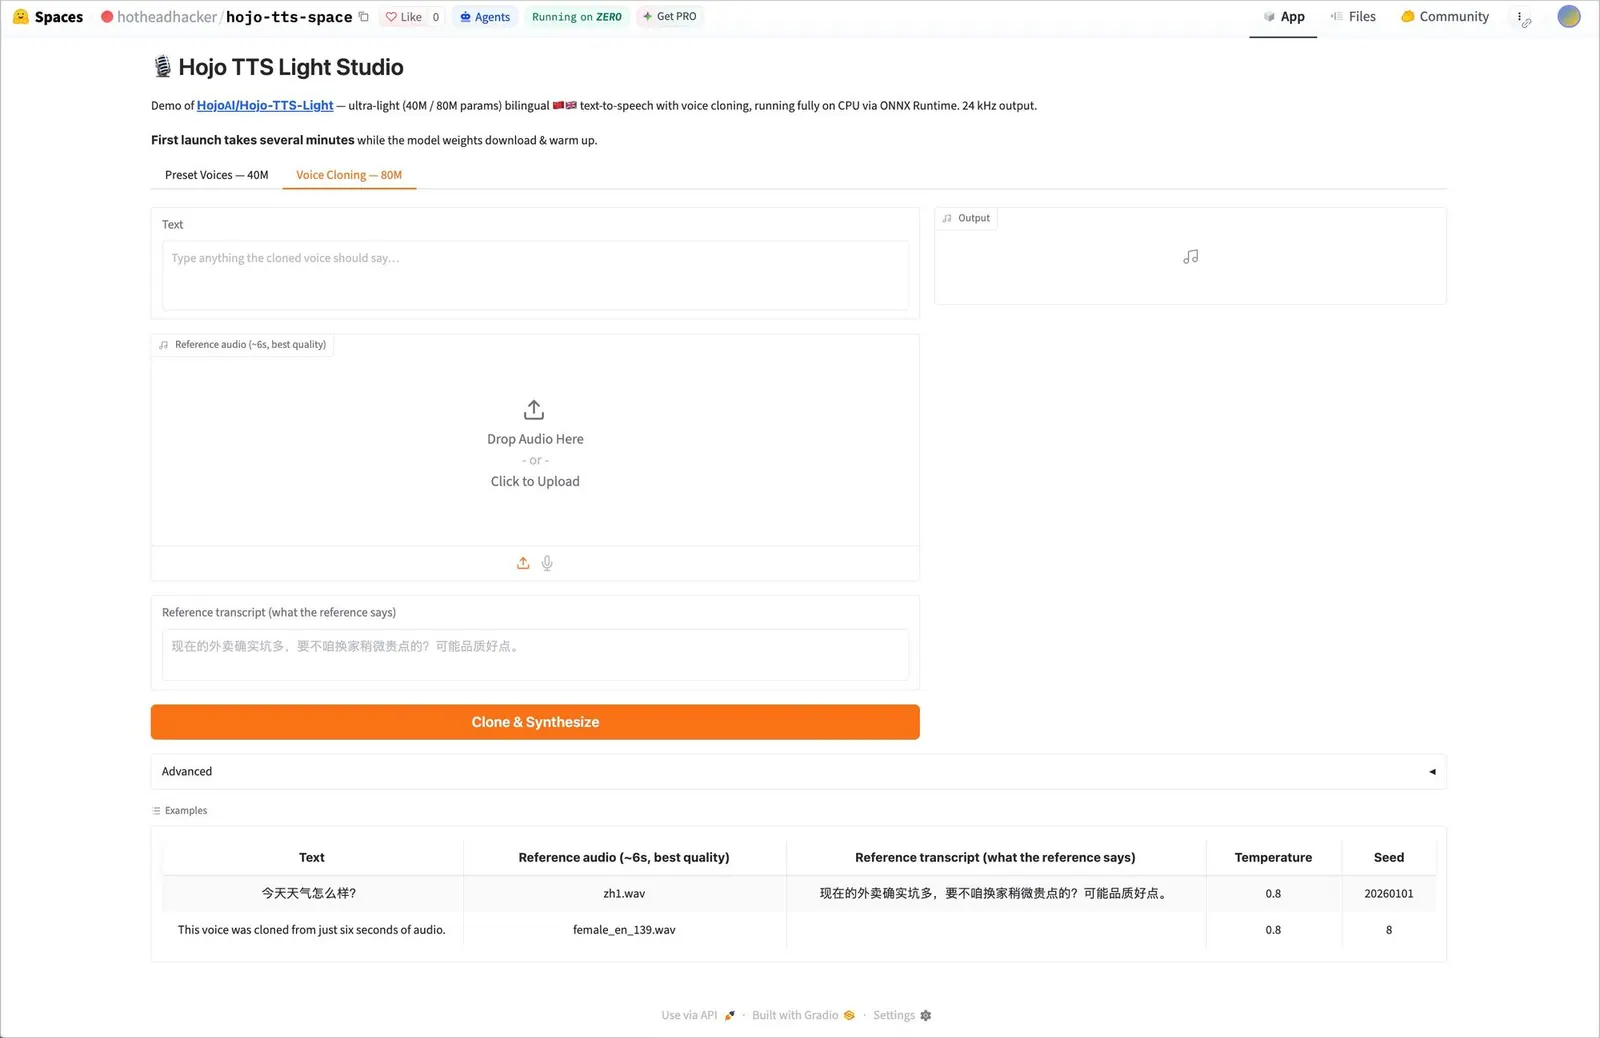Image resolution: width=1600 pixels, height=1038 pixels.
Task: Click the Click to Upload text
Action: click(535, 481)
